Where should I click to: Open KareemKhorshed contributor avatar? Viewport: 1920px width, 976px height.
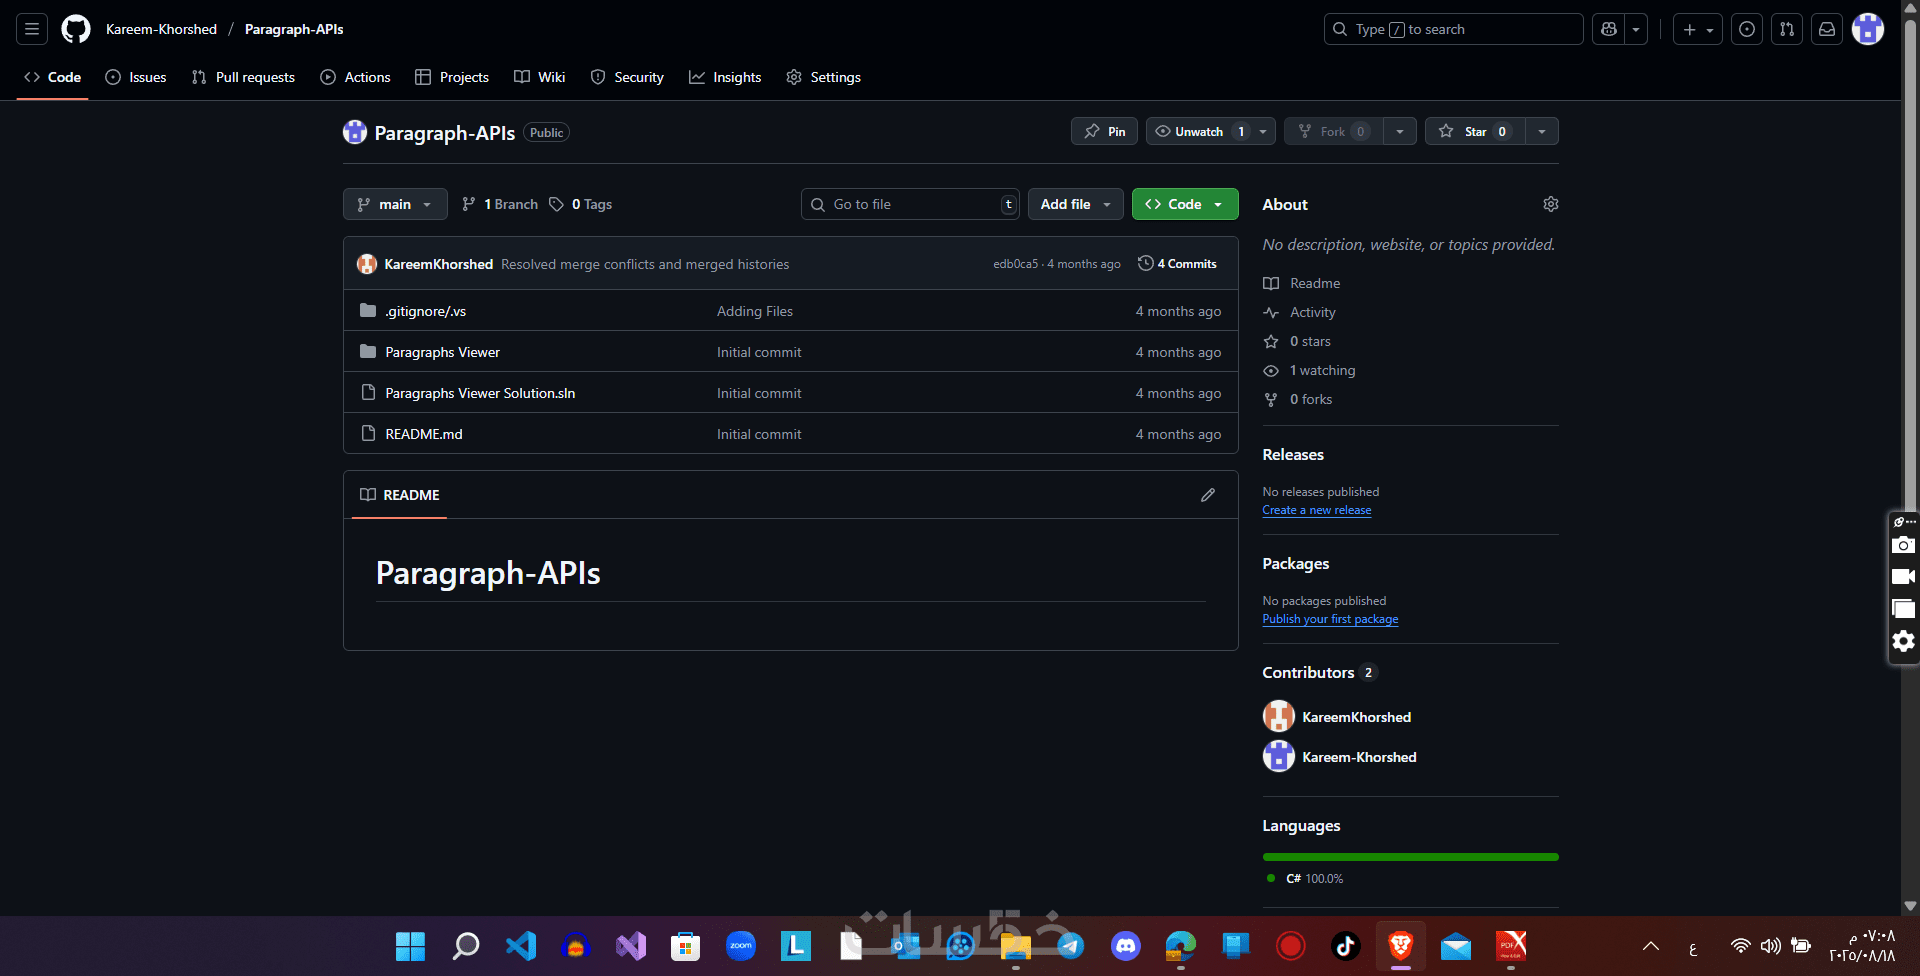(x=1279, y=717)
